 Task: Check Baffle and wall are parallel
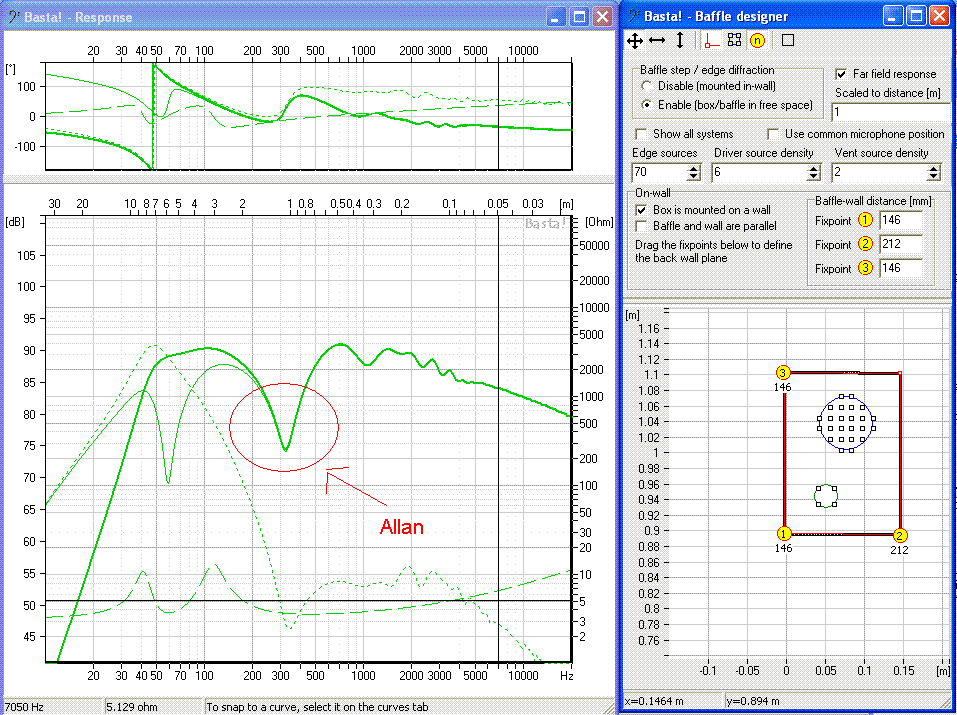[x=642, y=226]
